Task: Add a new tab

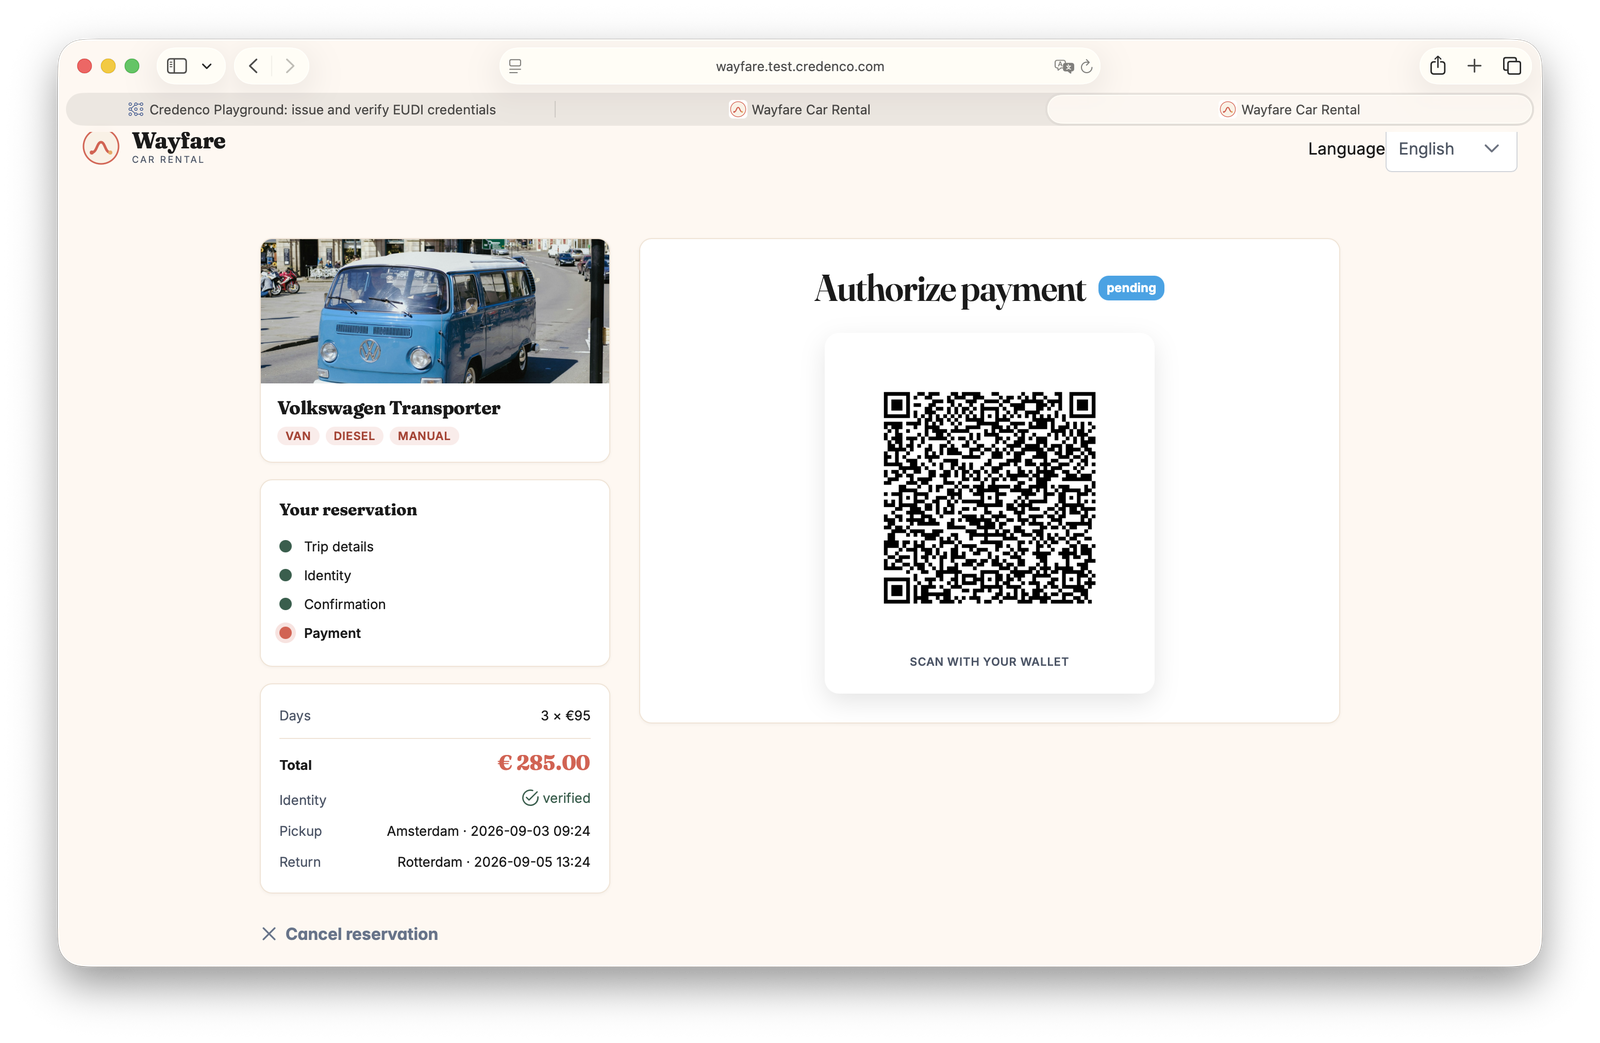Action: [x=1474, y=66]
